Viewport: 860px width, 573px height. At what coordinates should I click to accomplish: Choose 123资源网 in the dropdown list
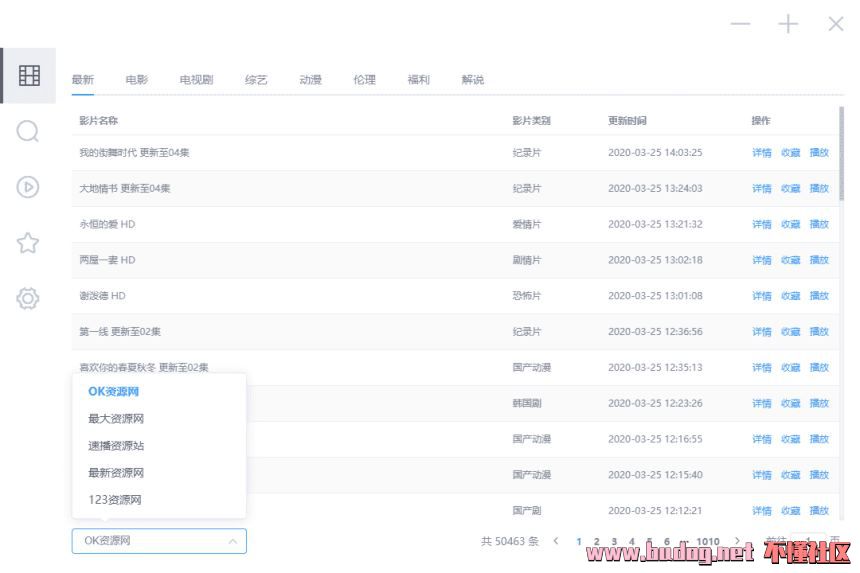click(115, 500)
